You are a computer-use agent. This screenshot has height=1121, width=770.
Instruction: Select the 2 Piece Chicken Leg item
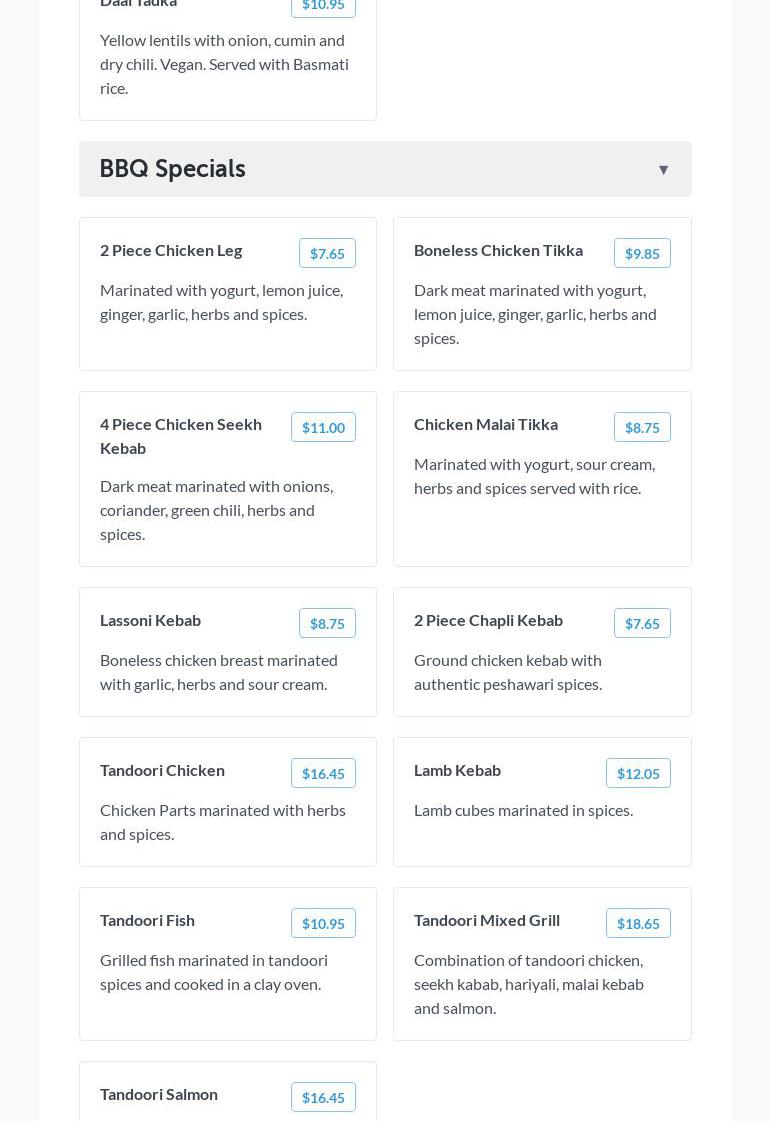point(171,251)
